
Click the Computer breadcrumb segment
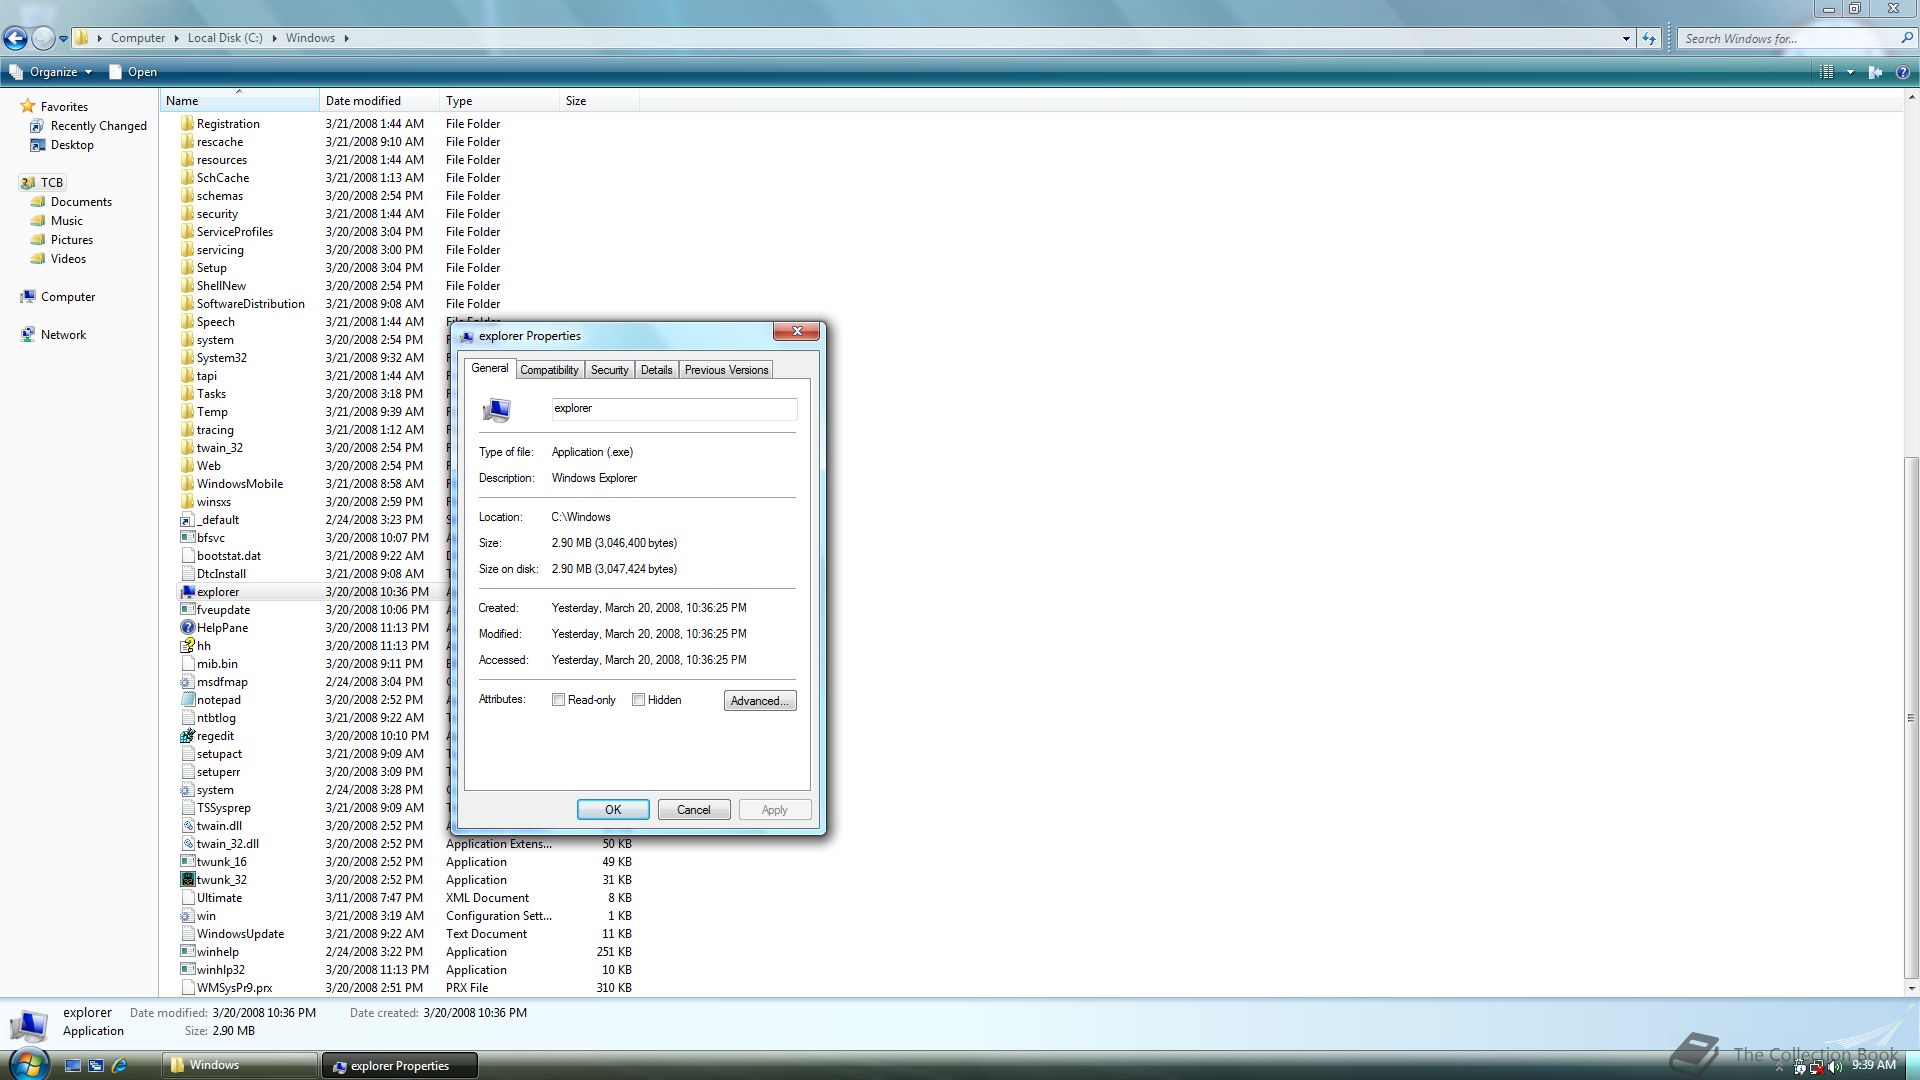[x=138, y=38]
